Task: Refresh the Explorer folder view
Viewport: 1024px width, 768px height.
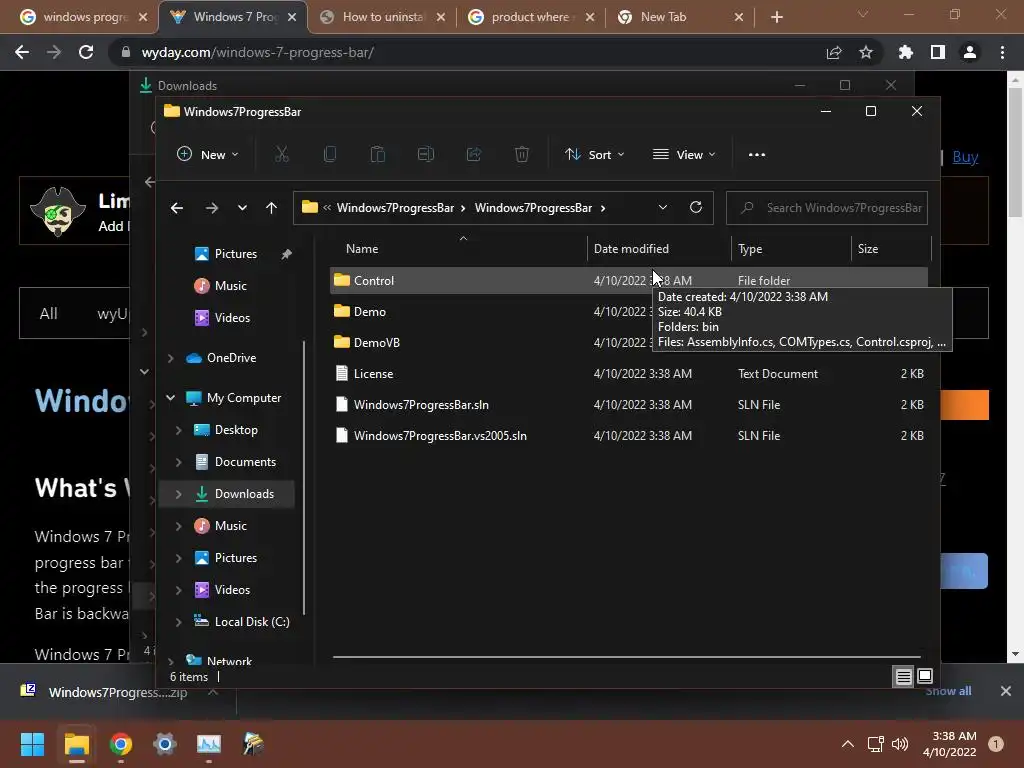Action: [x=696, y=207]
